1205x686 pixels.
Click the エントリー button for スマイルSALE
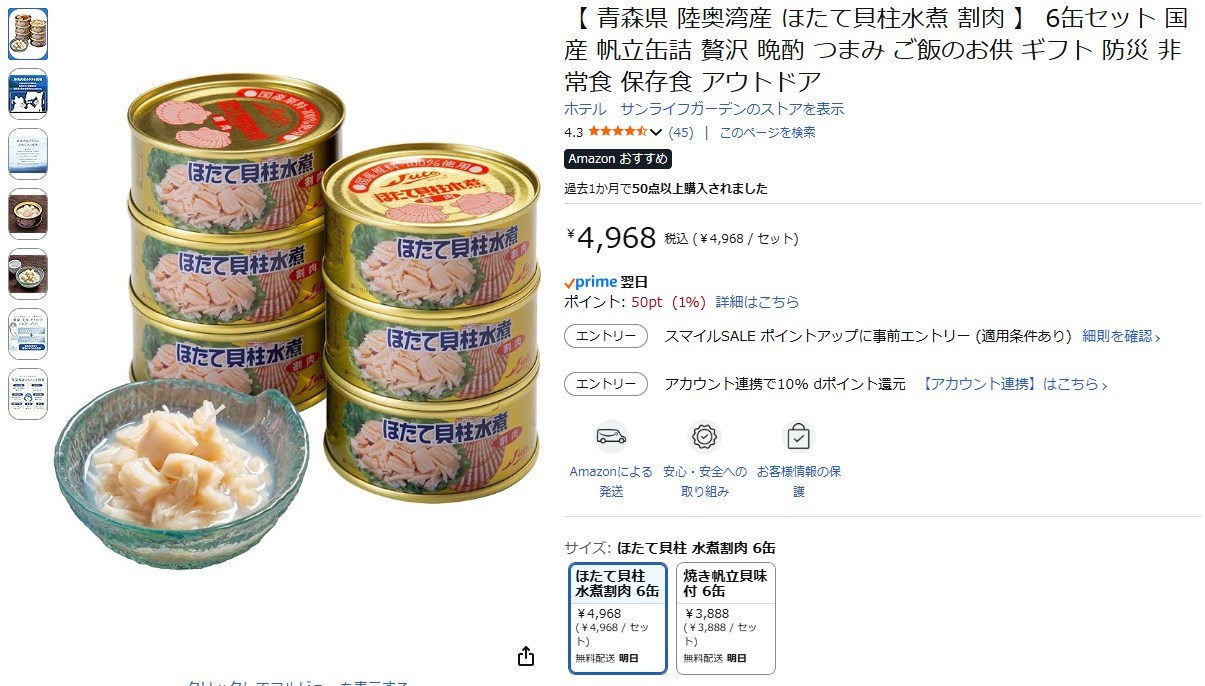pos(606,336)
